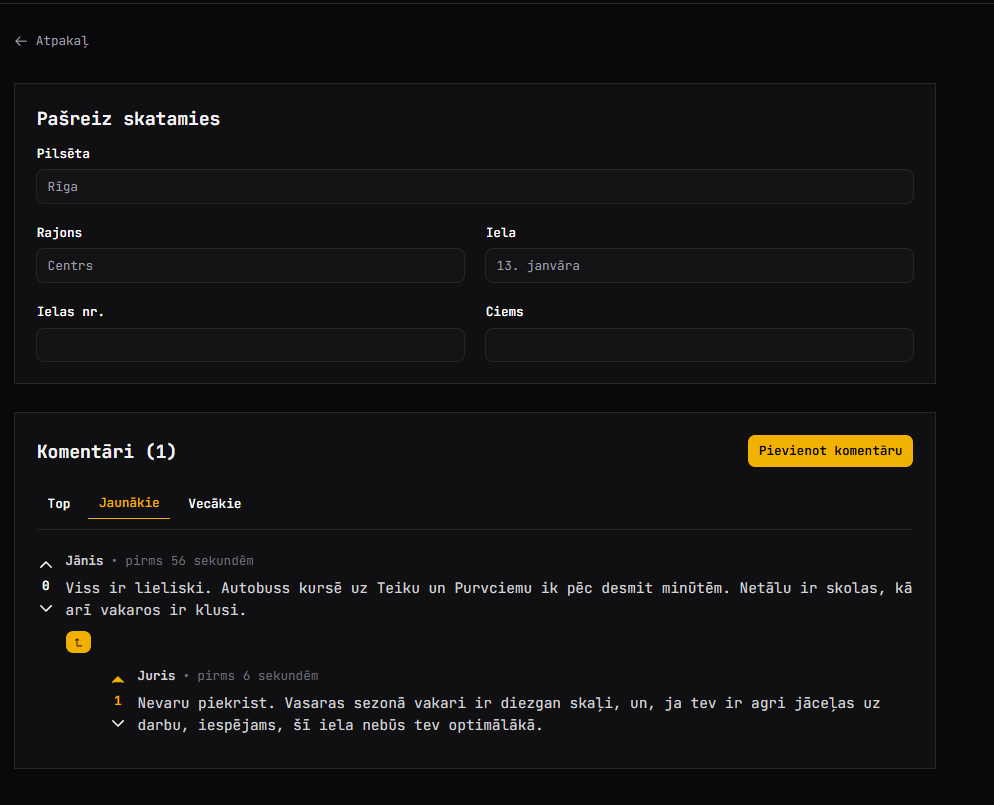Downvote Juris's reply
Screen dimensions: 994x805
[x=118, y=724]
